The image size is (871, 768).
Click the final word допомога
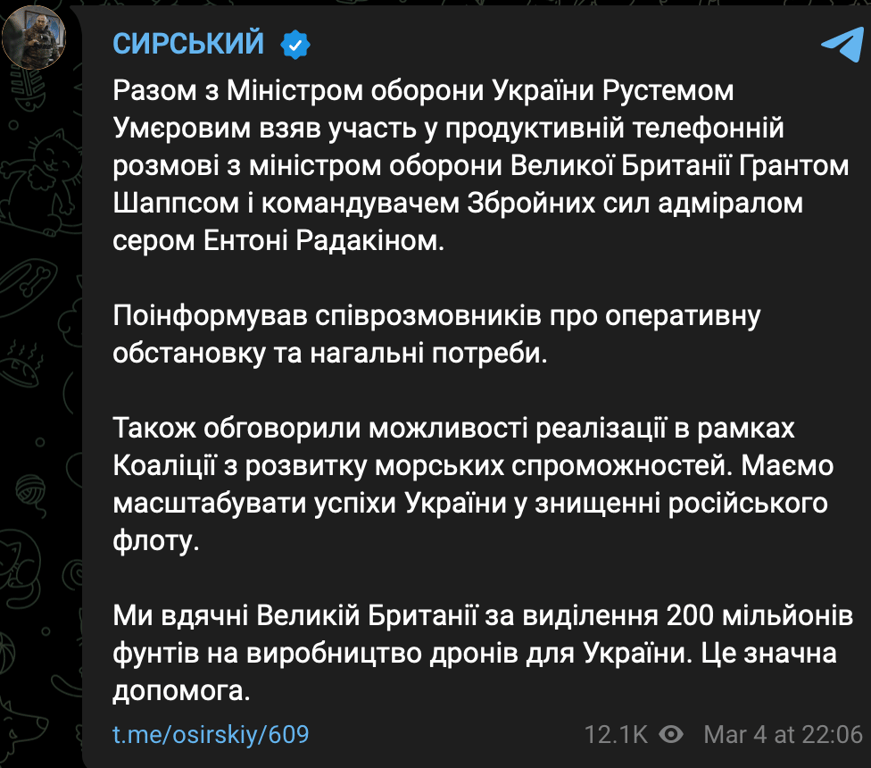click(x=181, y=691)
